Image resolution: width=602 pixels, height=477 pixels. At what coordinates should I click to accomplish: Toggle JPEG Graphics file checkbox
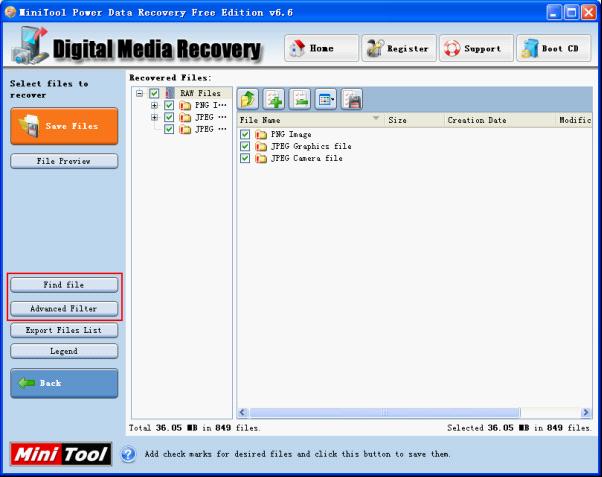245,146
